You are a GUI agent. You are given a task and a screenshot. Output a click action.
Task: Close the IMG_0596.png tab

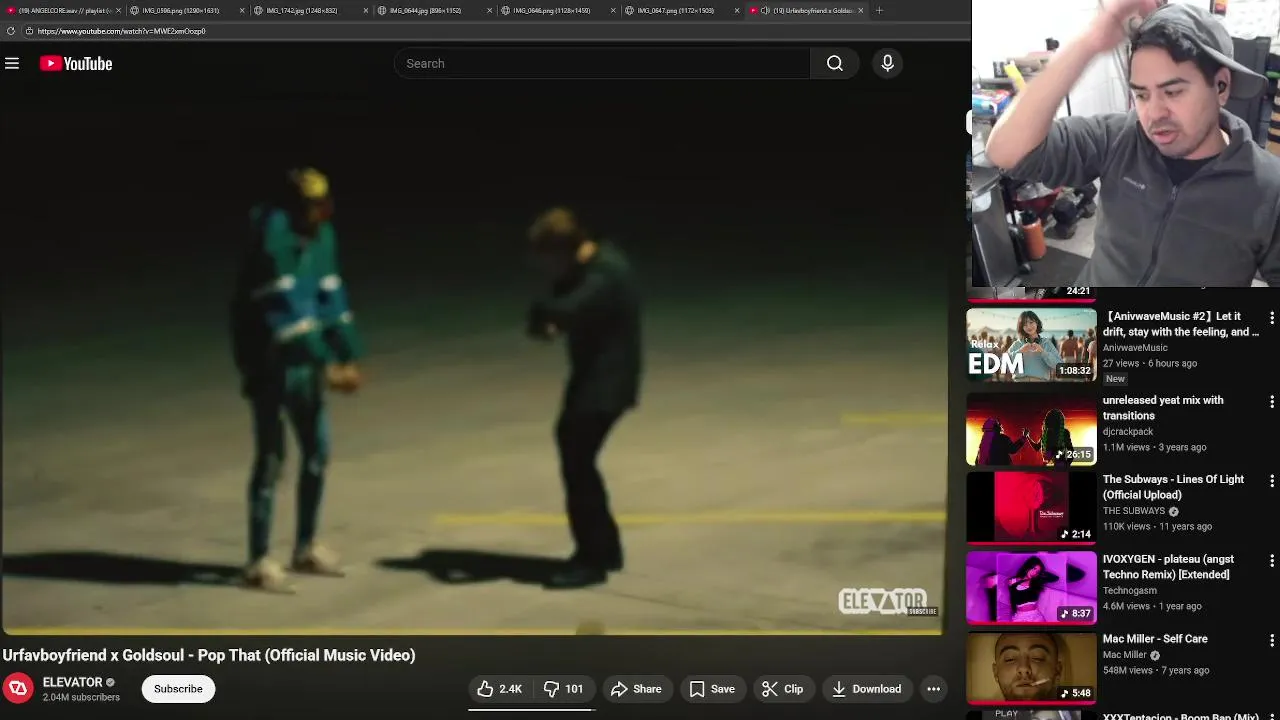[x=242, y=10]
